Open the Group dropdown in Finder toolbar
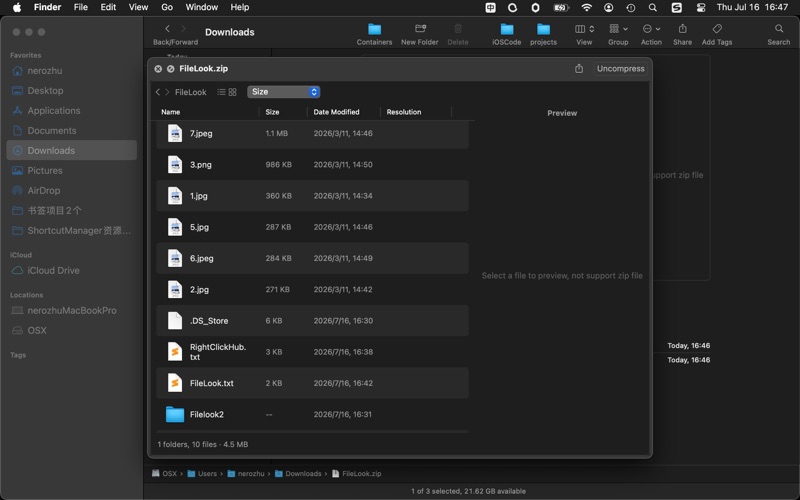Viewport: 800px width, 500px height. 618,29
